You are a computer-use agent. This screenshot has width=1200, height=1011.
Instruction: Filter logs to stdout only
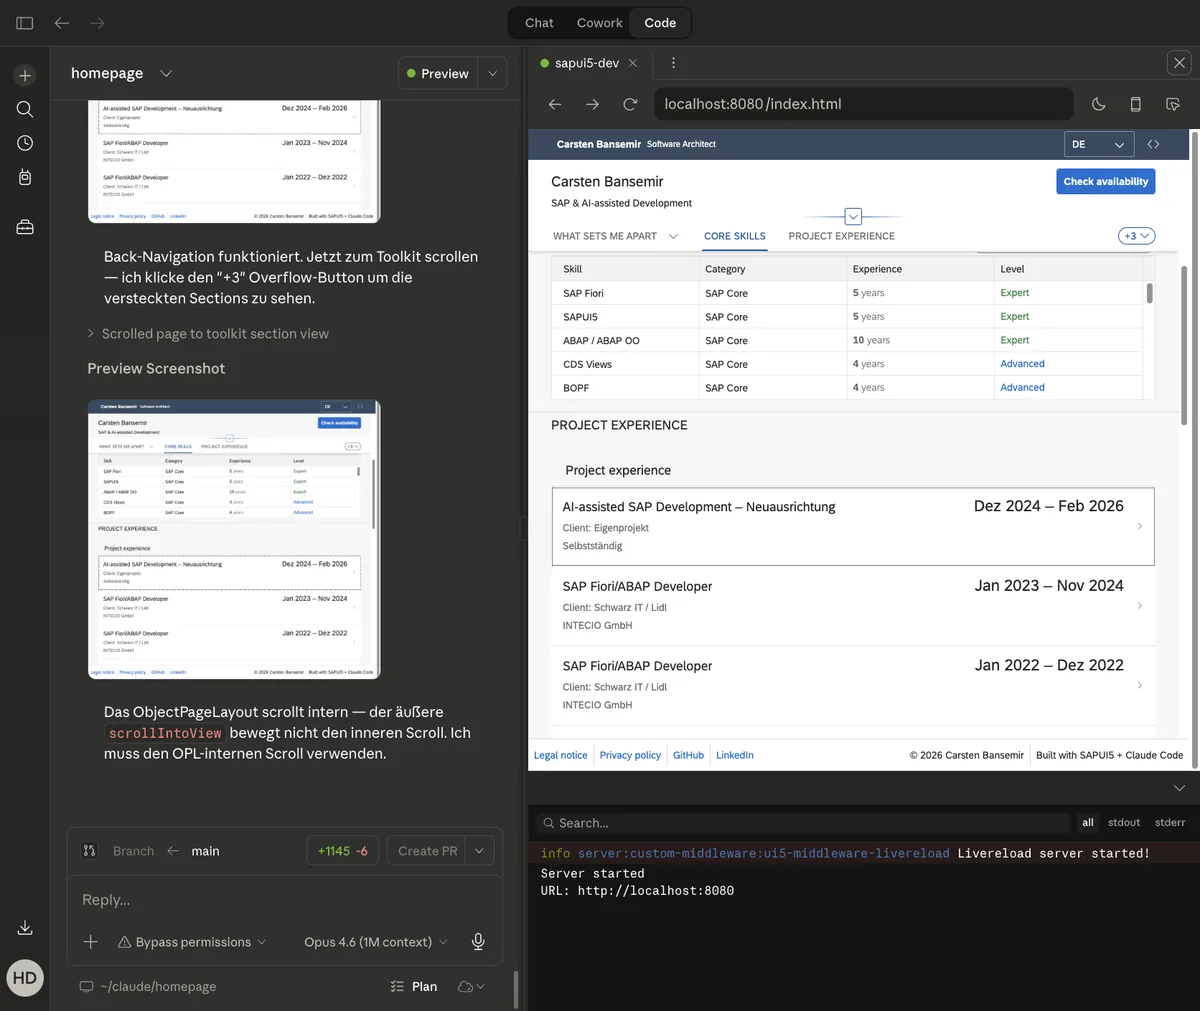tap(1123, 822)
